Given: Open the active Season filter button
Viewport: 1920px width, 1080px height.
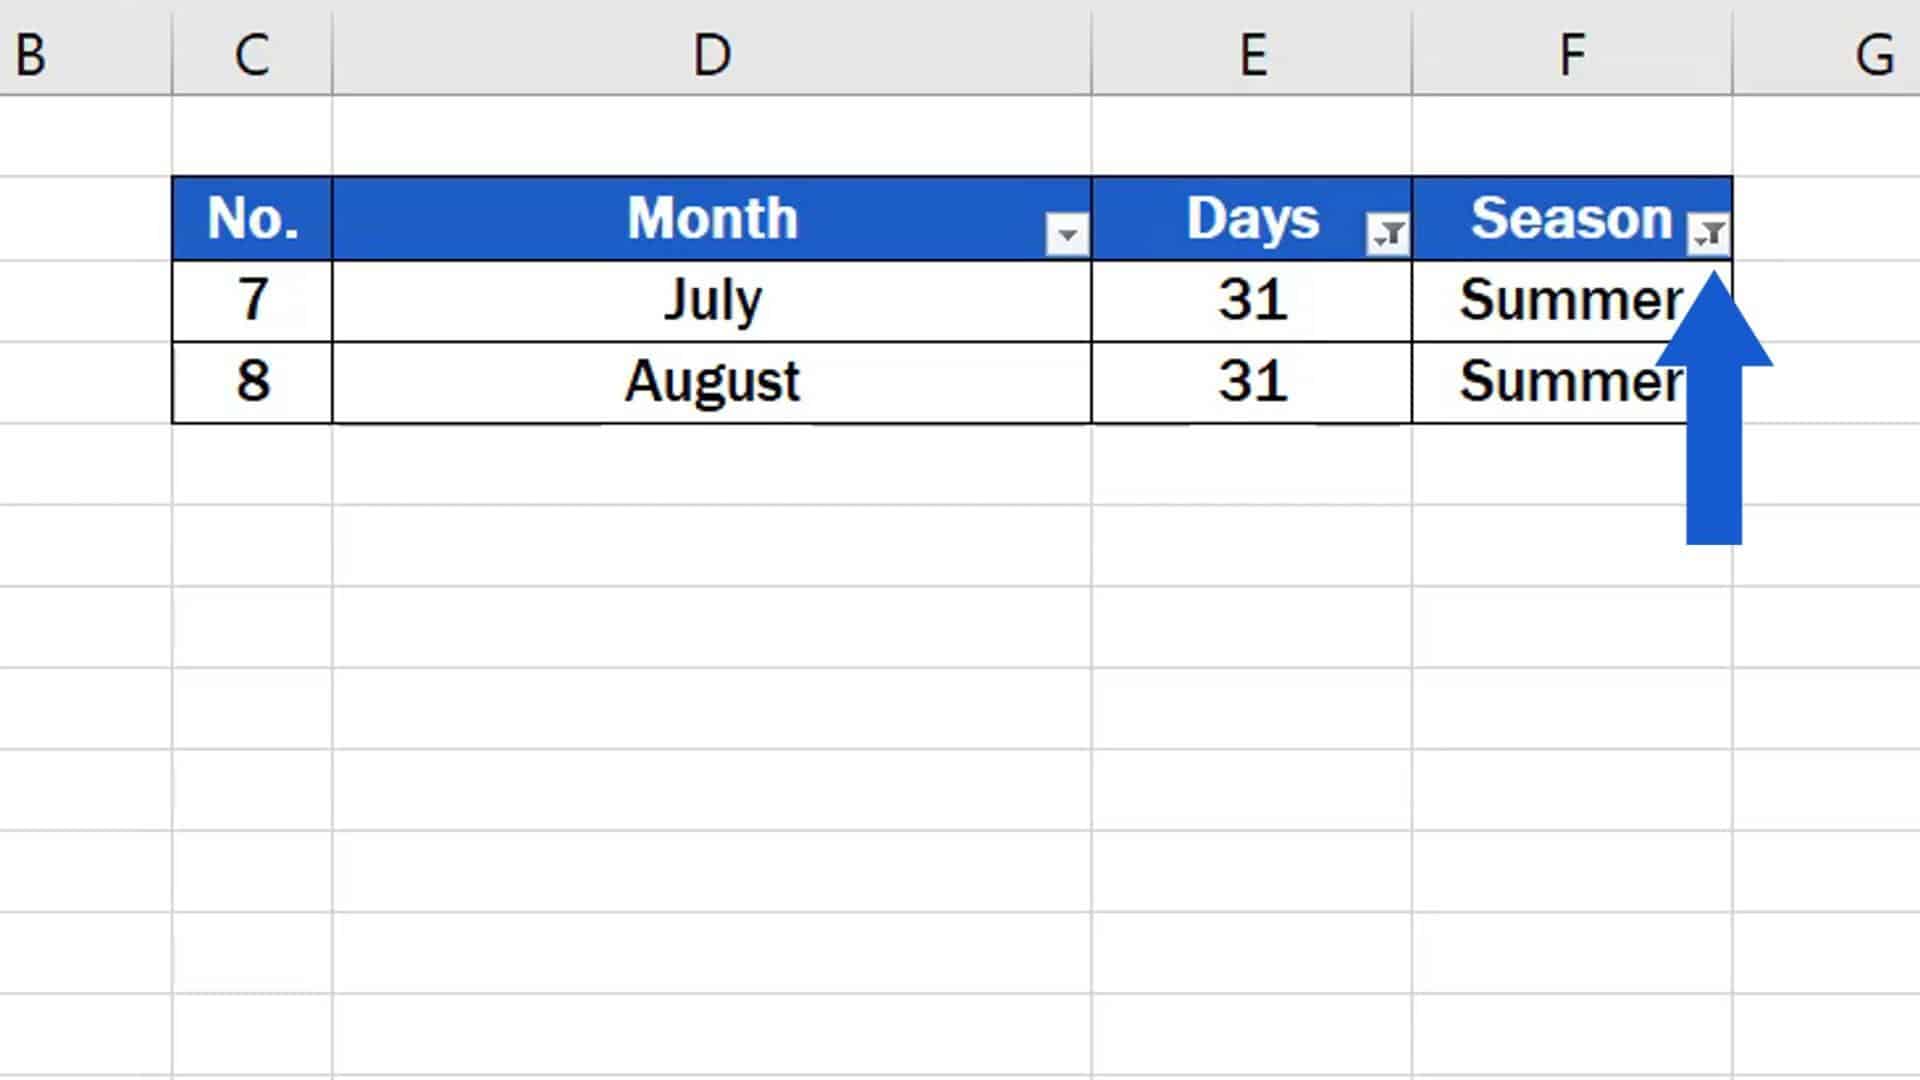Looking at the screenshot, I should (1708, 235).
